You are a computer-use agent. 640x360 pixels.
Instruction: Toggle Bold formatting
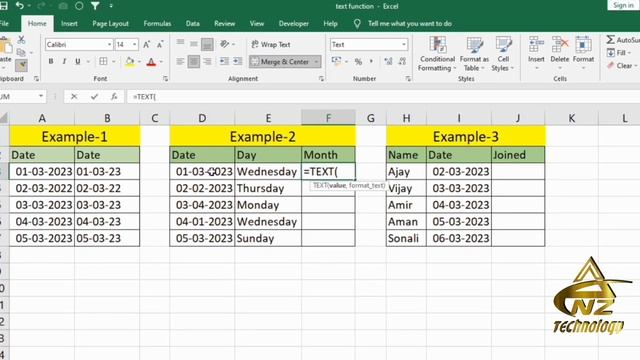pos(51,61)
